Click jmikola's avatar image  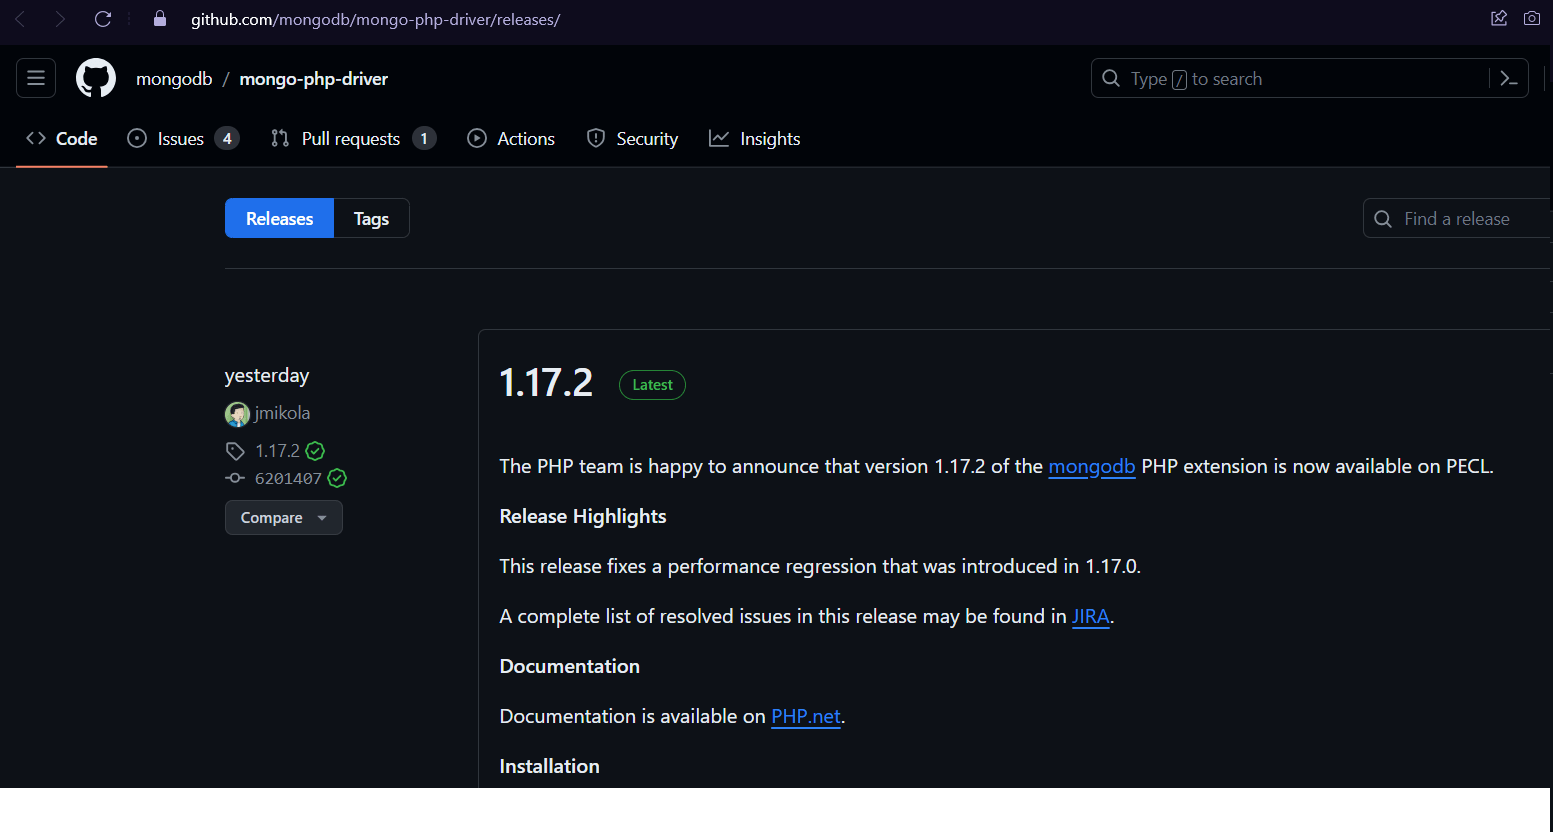click(x=237, y=414)
